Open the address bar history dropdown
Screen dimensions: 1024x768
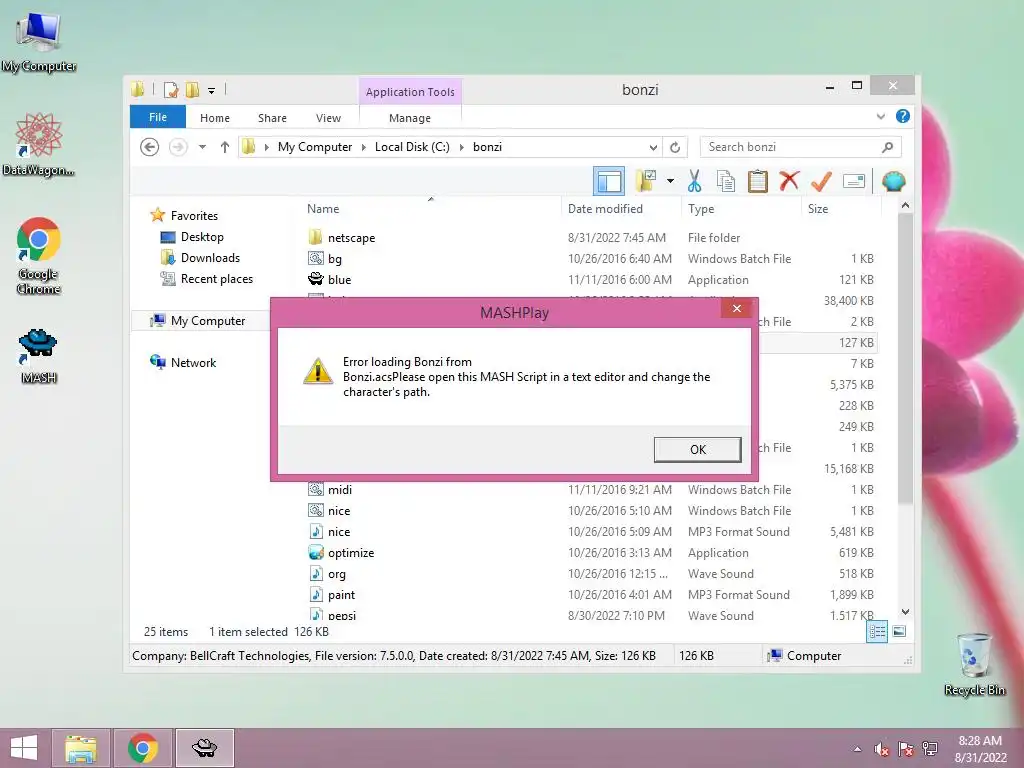point(652,148)
